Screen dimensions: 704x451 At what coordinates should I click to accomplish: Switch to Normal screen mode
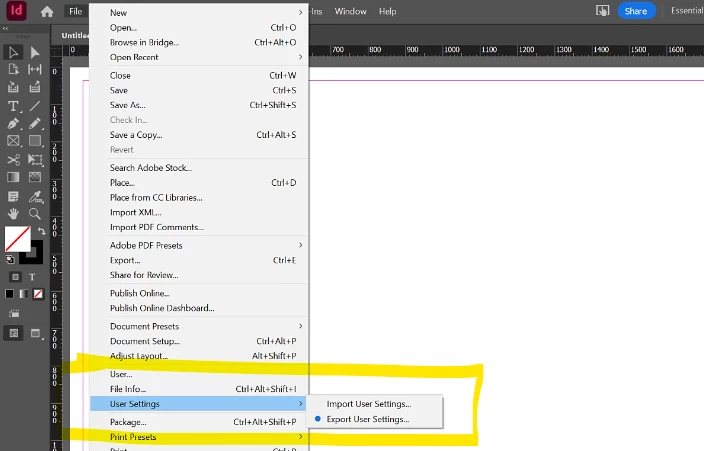point(14,333)
